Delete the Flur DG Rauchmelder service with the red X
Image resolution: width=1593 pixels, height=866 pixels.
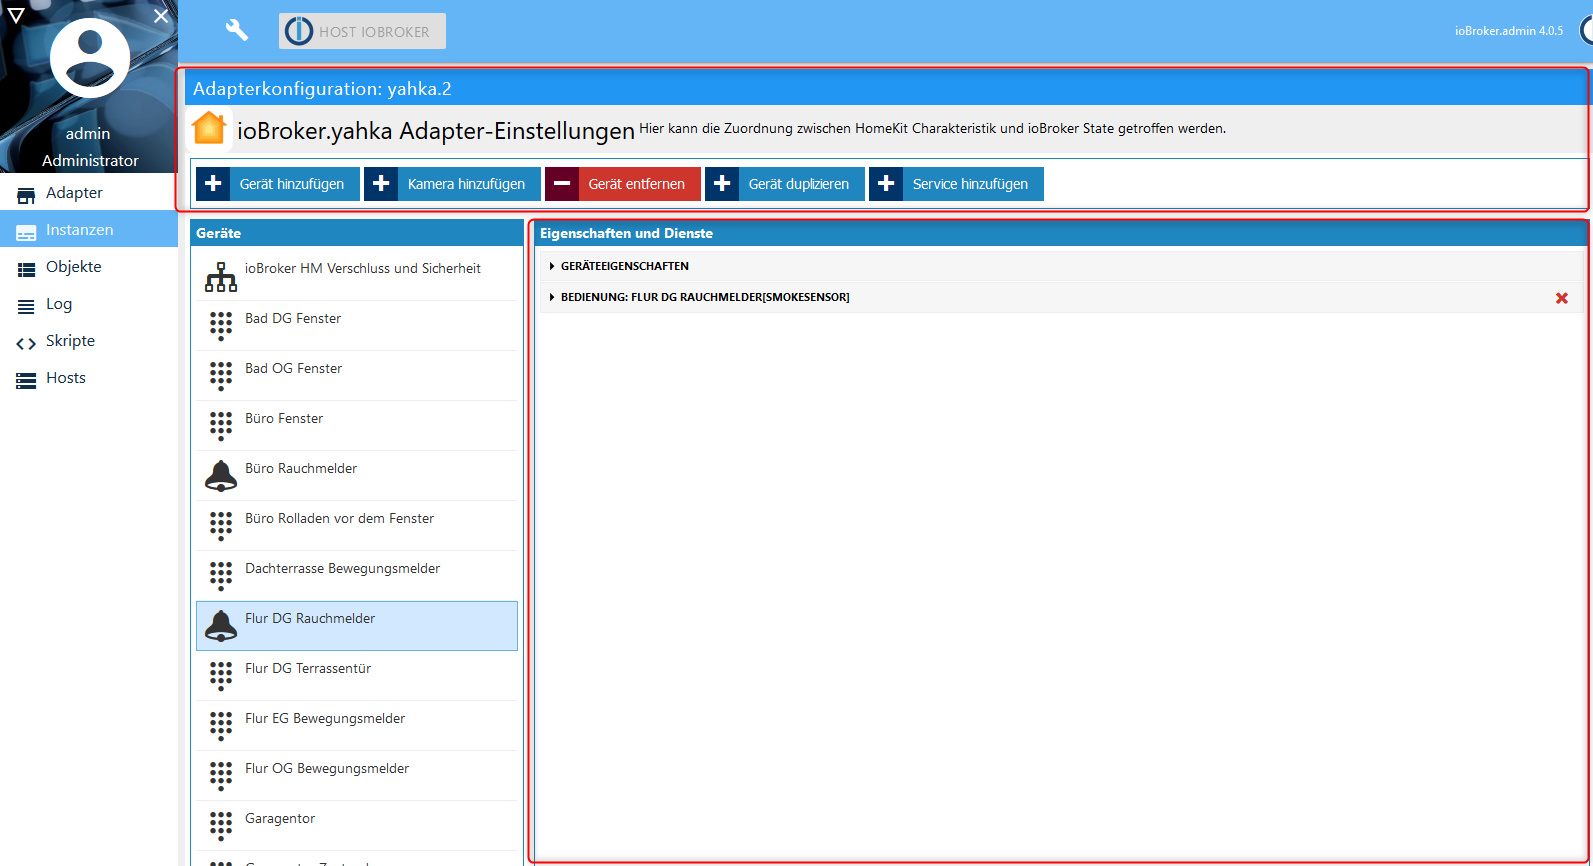click(1562, 298)
